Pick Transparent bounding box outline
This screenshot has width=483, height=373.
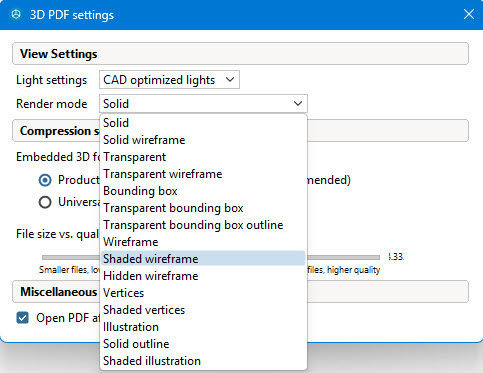click(203, 225)
